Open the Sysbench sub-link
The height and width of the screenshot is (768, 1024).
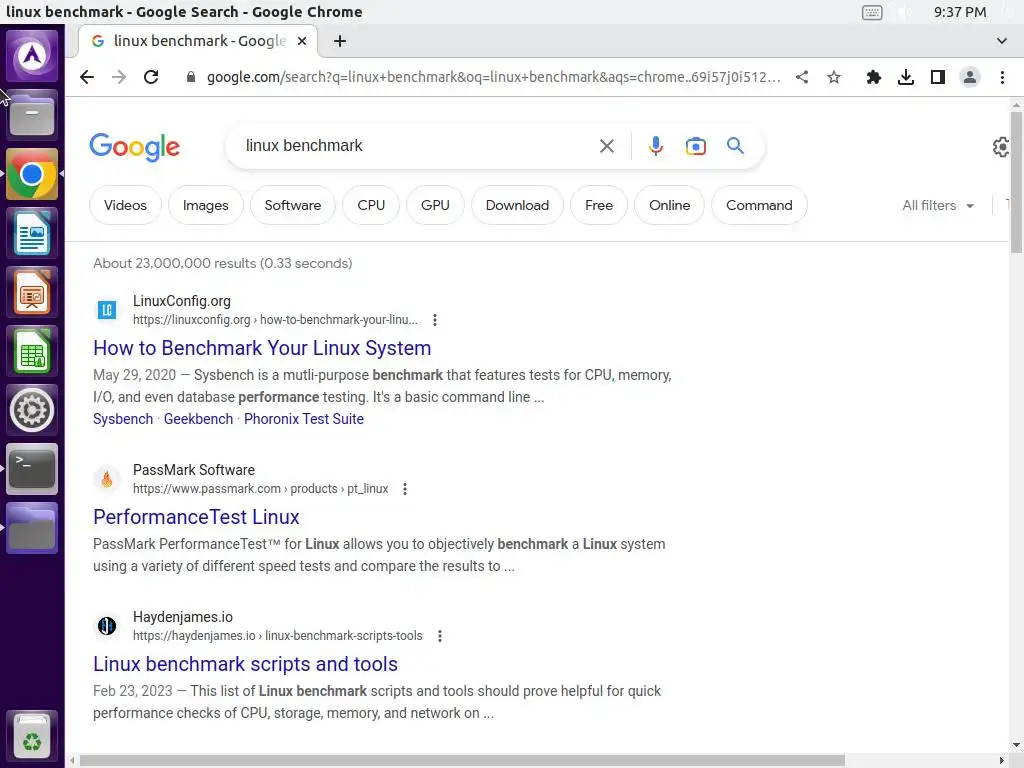coord(123,419)
